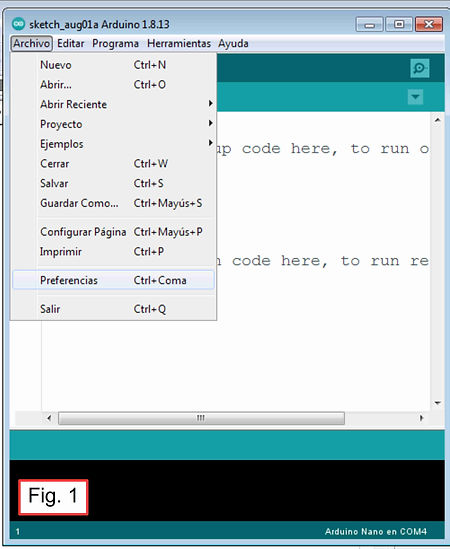
Task: Click the vertical scrollbar down arrow
Action: pos(437,403)
